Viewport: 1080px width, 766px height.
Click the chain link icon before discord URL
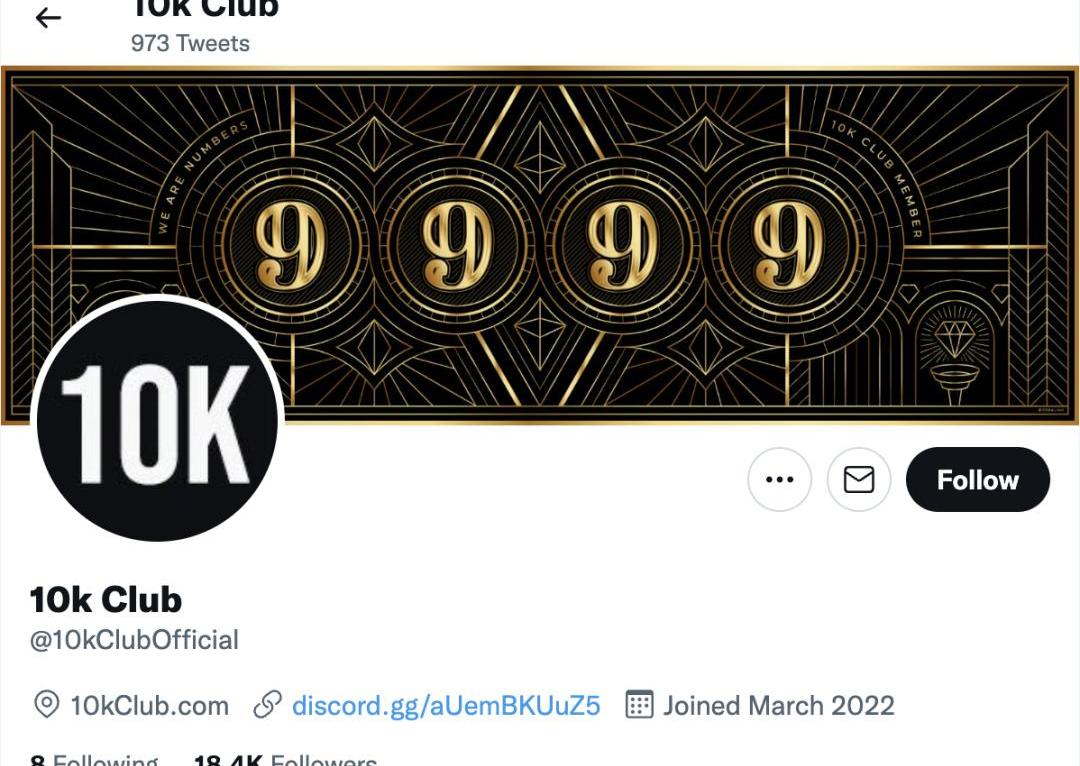coord(267,706)
